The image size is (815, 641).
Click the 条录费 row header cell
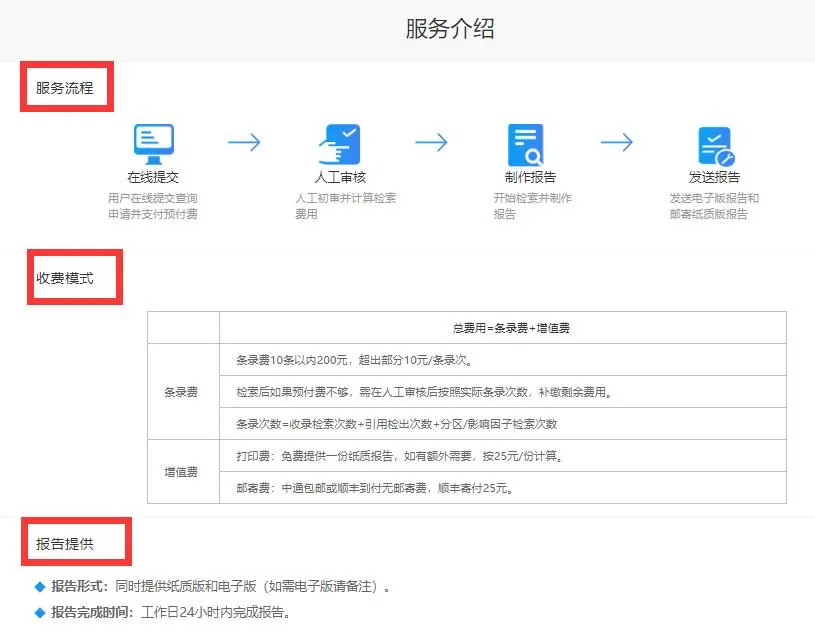click(182, 392)
